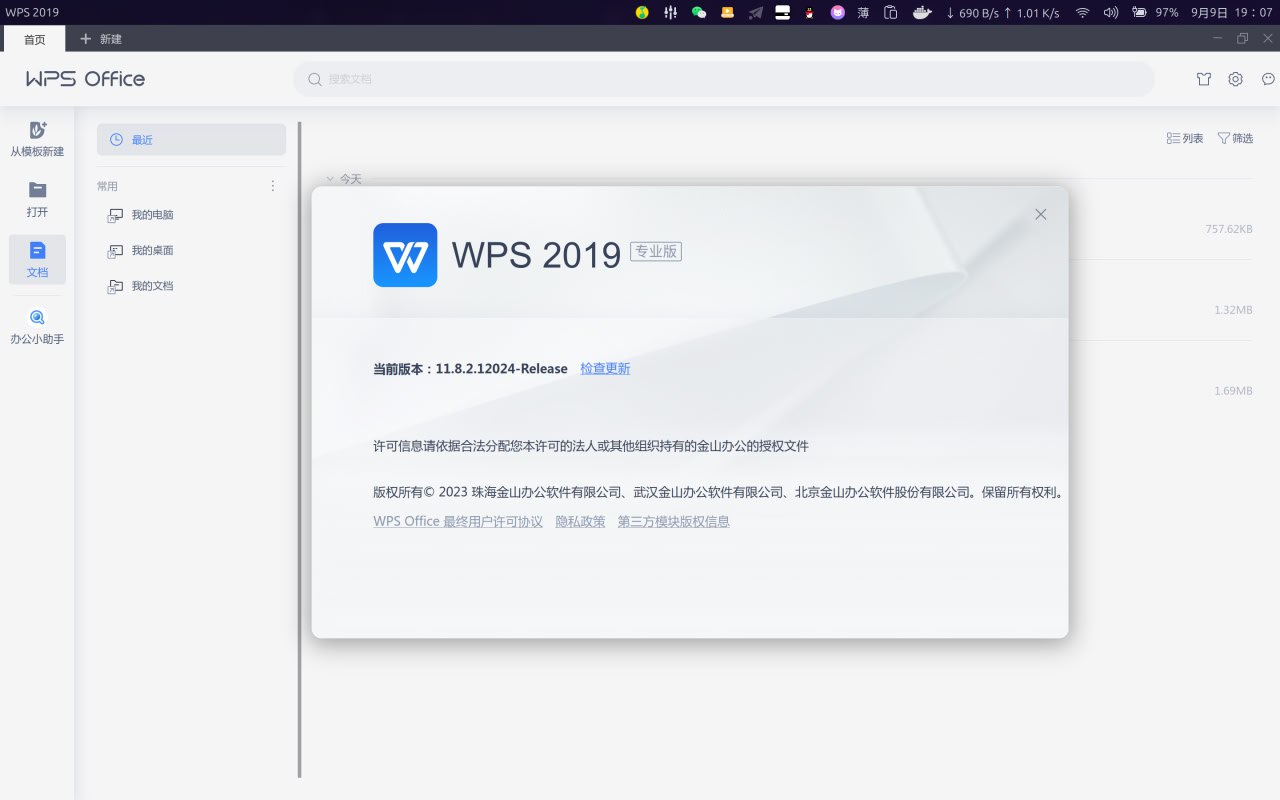This screenshot has width=1280, height=800.
Task: Open the 办公小助手 assistant icon
Action: [x=37, y=318]
